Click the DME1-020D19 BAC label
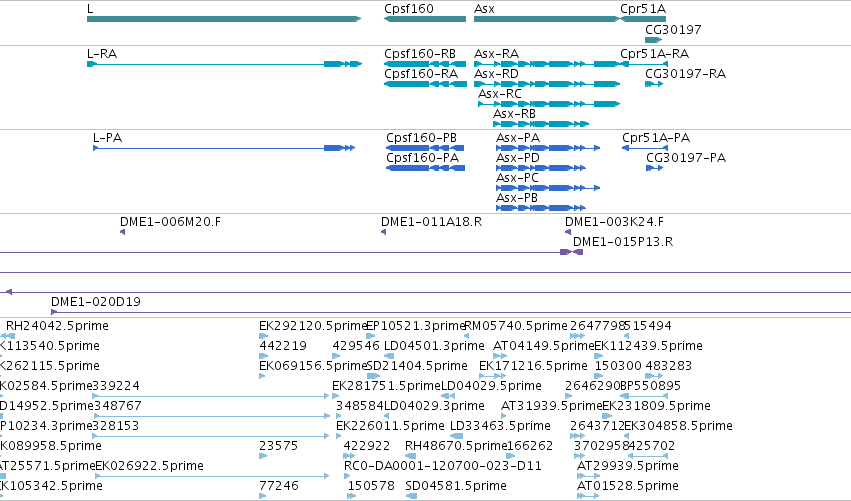 pos(96,302)
